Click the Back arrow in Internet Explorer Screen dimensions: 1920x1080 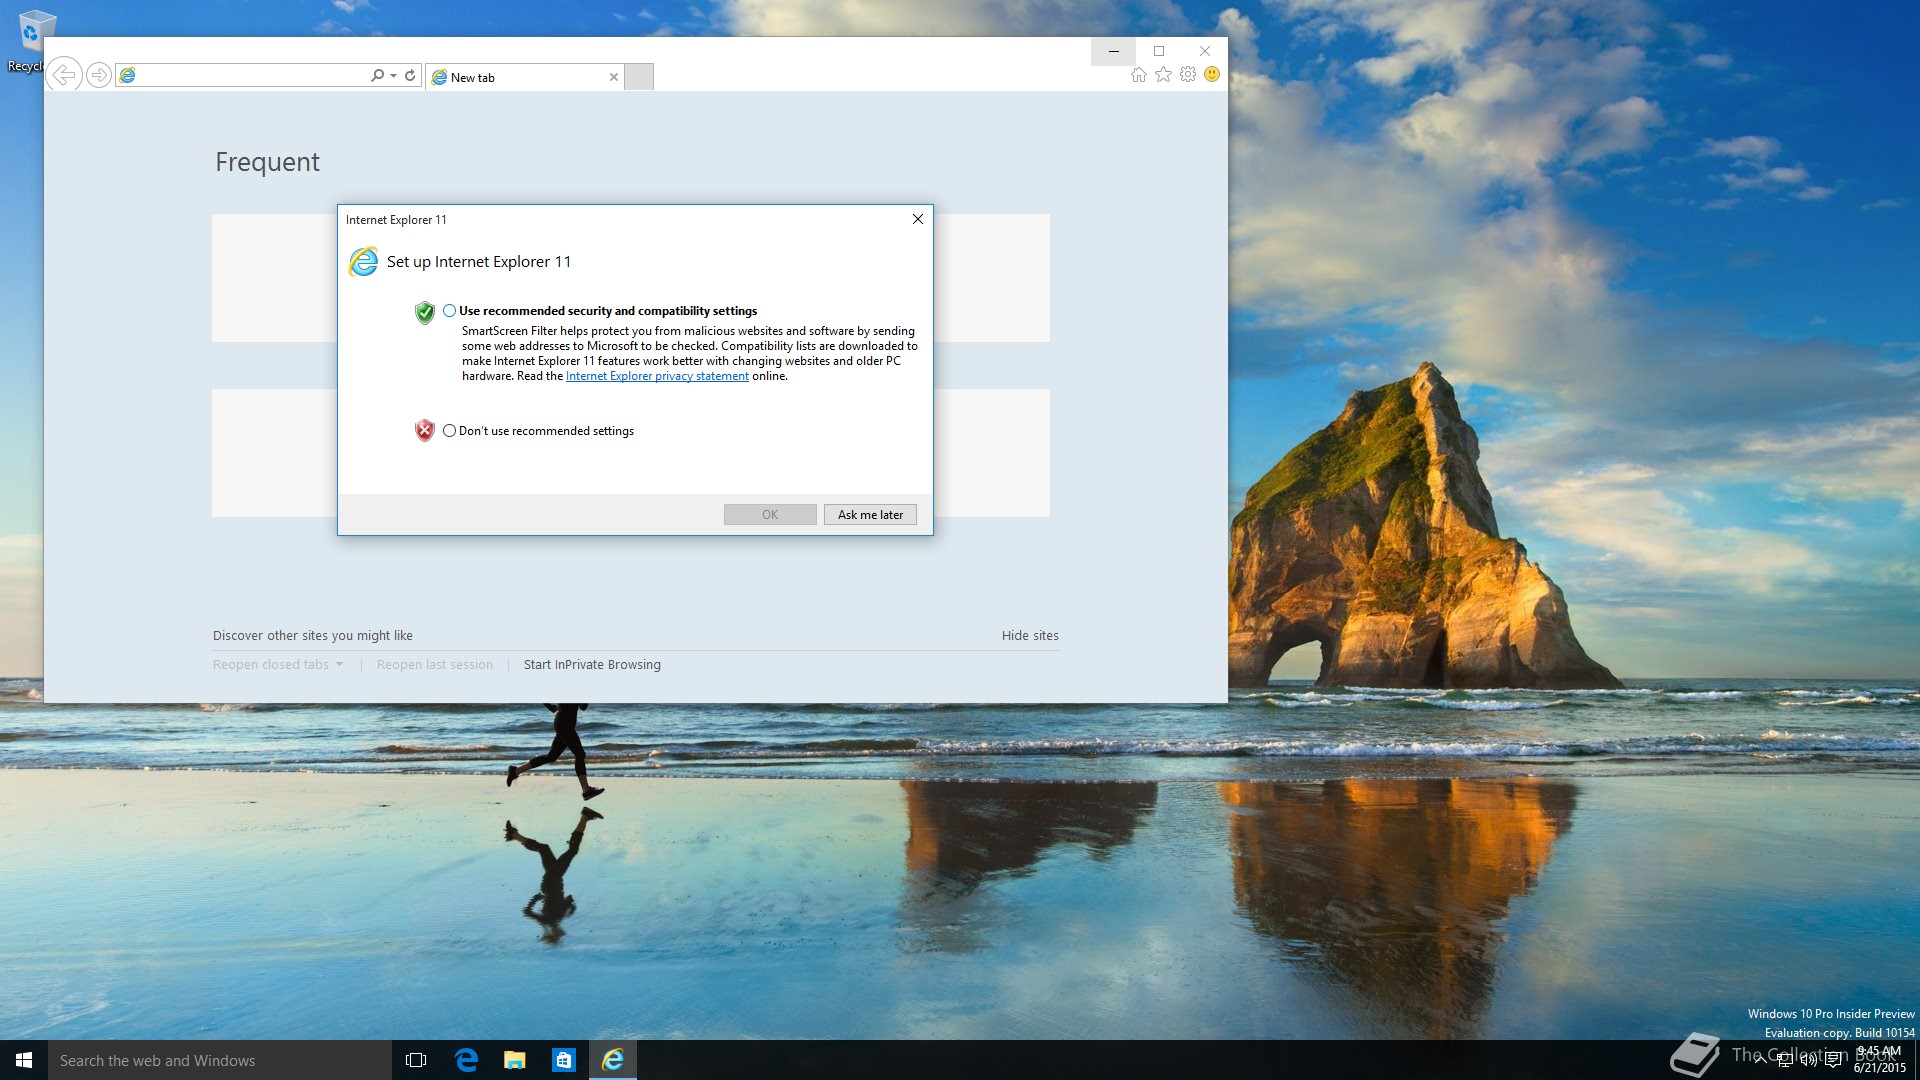click(x=64, y=75)
